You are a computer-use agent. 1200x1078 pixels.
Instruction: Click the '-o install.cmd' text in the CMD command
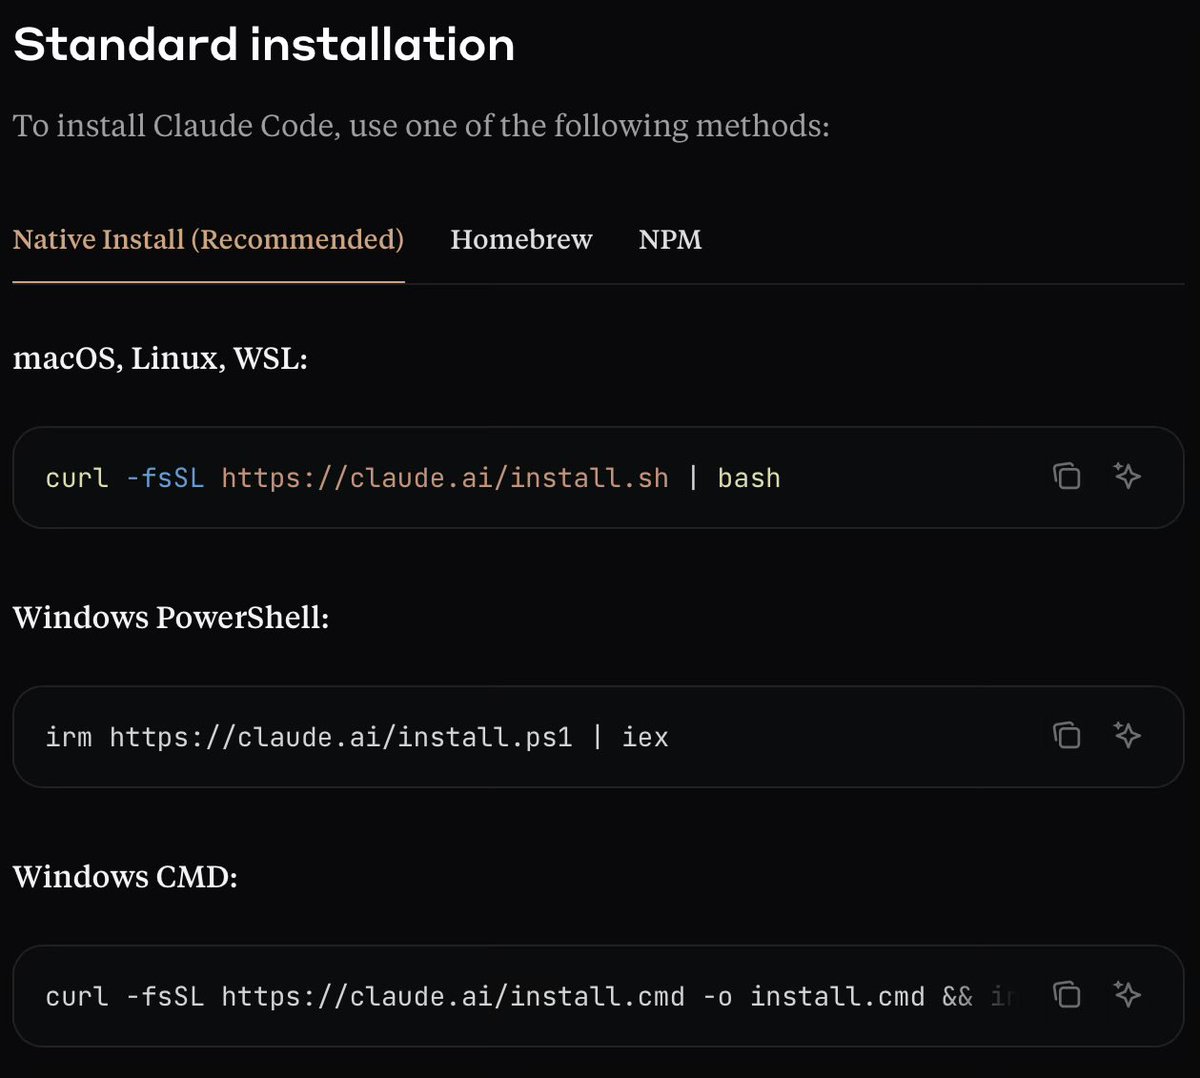click(x=814, y=996)
